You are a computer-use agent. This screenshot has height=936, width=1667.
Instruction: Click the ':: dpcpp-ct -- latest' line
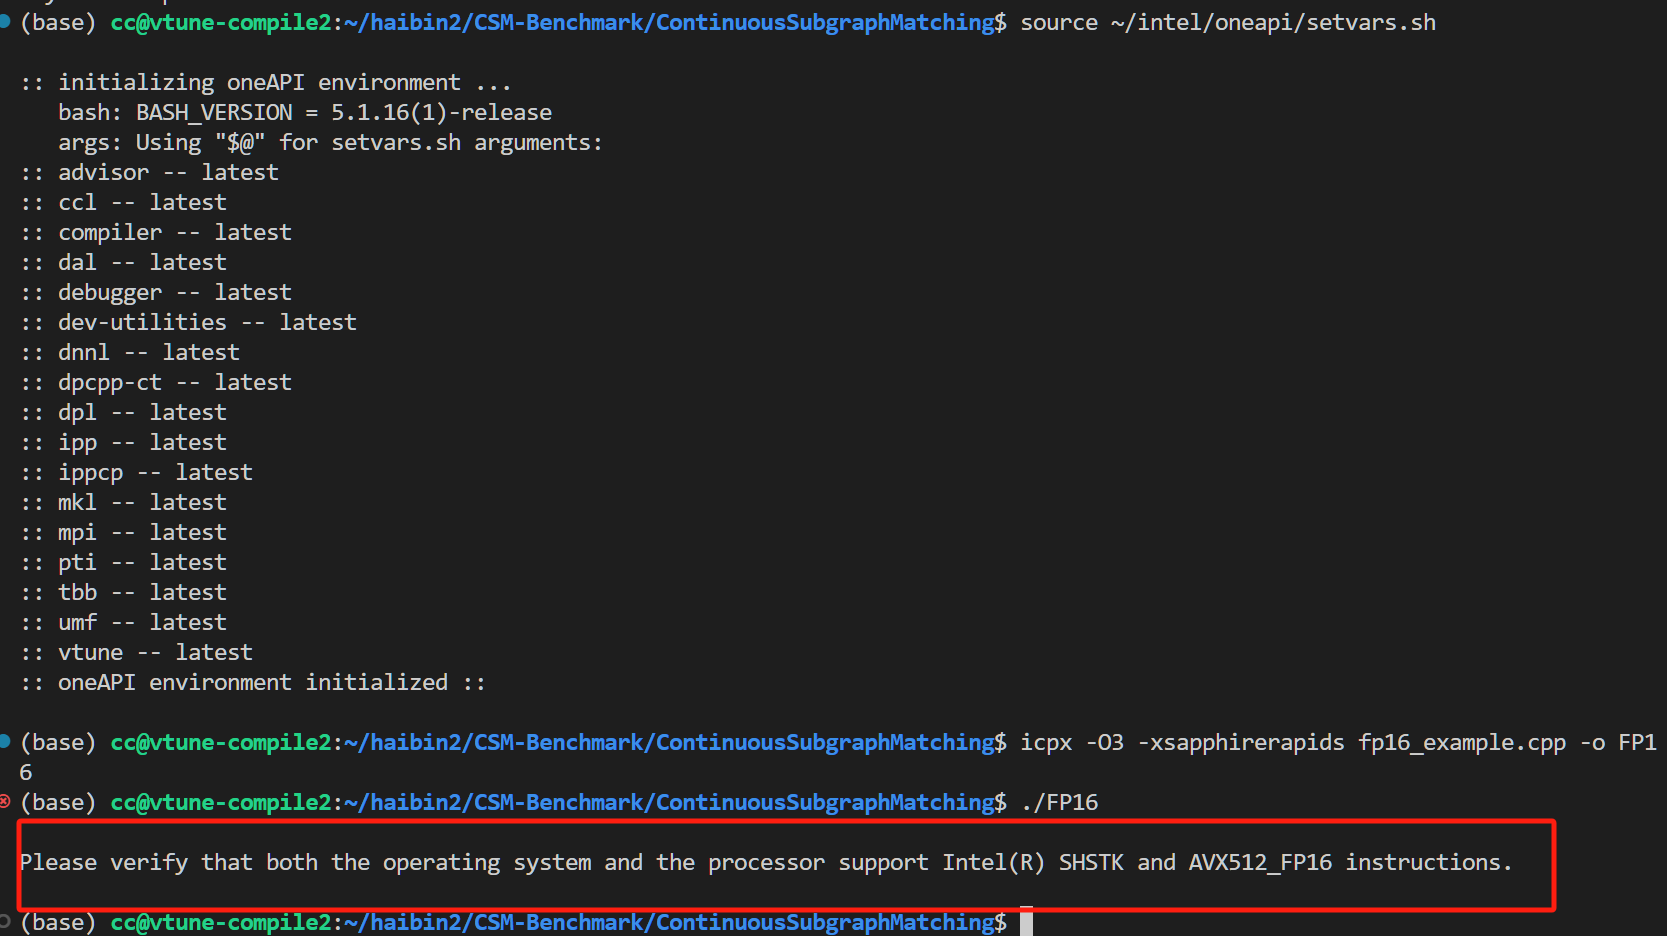point(156,382)
